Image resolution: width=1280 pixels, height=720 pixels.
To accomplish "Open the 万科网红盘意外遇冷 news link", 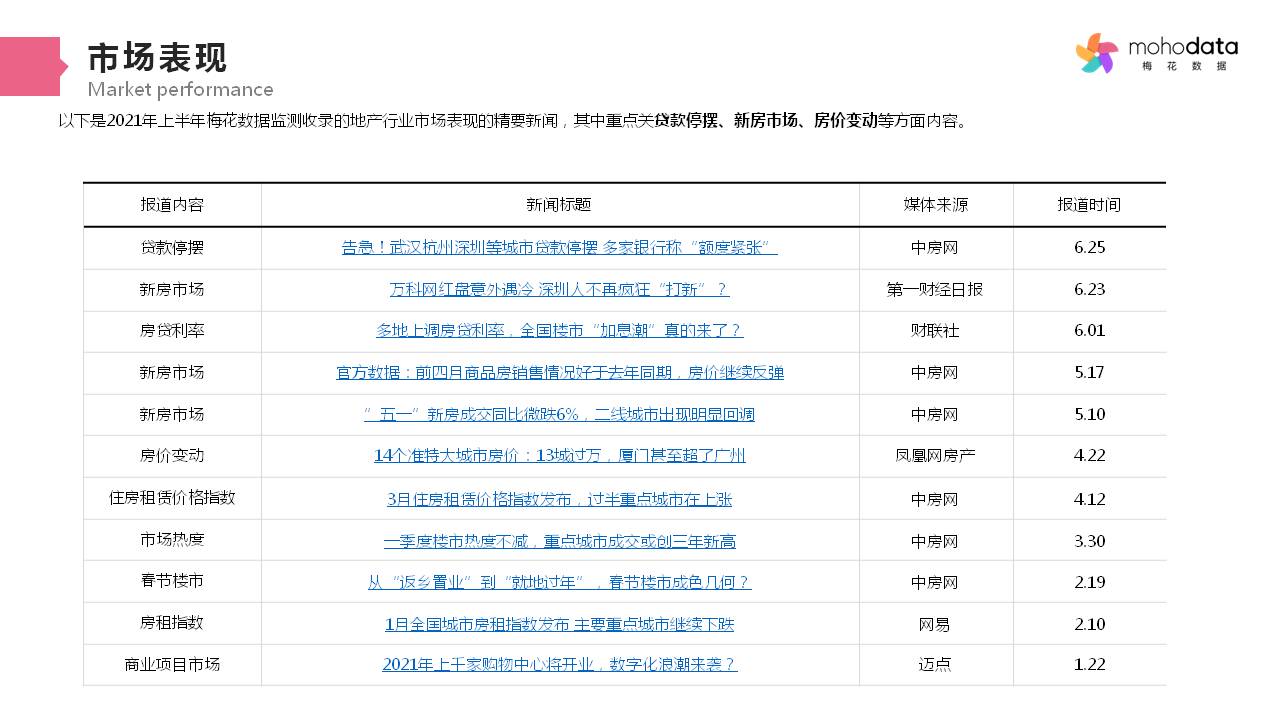I will point(559,290).
